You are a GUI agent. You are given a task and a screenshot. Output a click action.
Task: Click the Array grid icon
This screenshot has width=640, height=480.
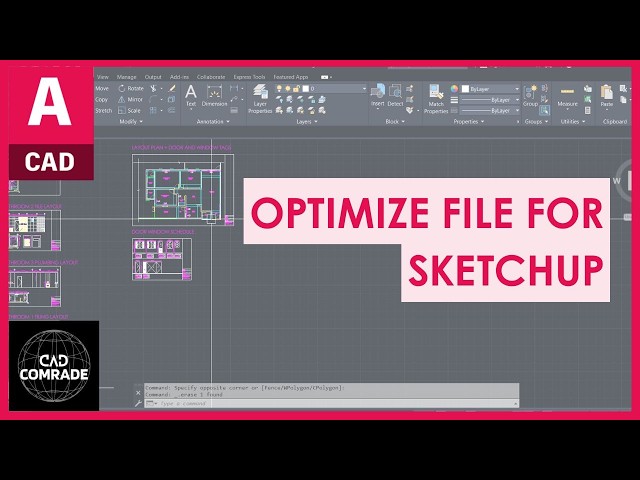coord(153,110)
